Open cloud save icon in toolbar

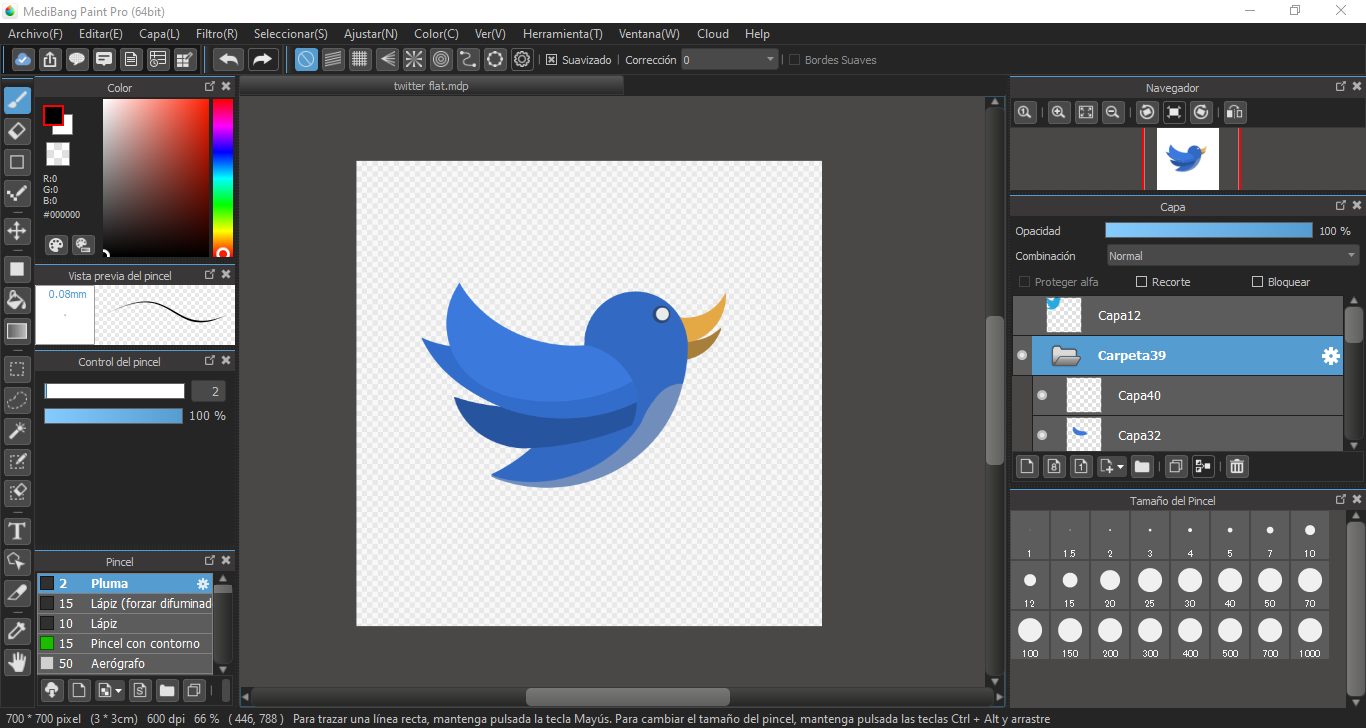click(22, 59)
